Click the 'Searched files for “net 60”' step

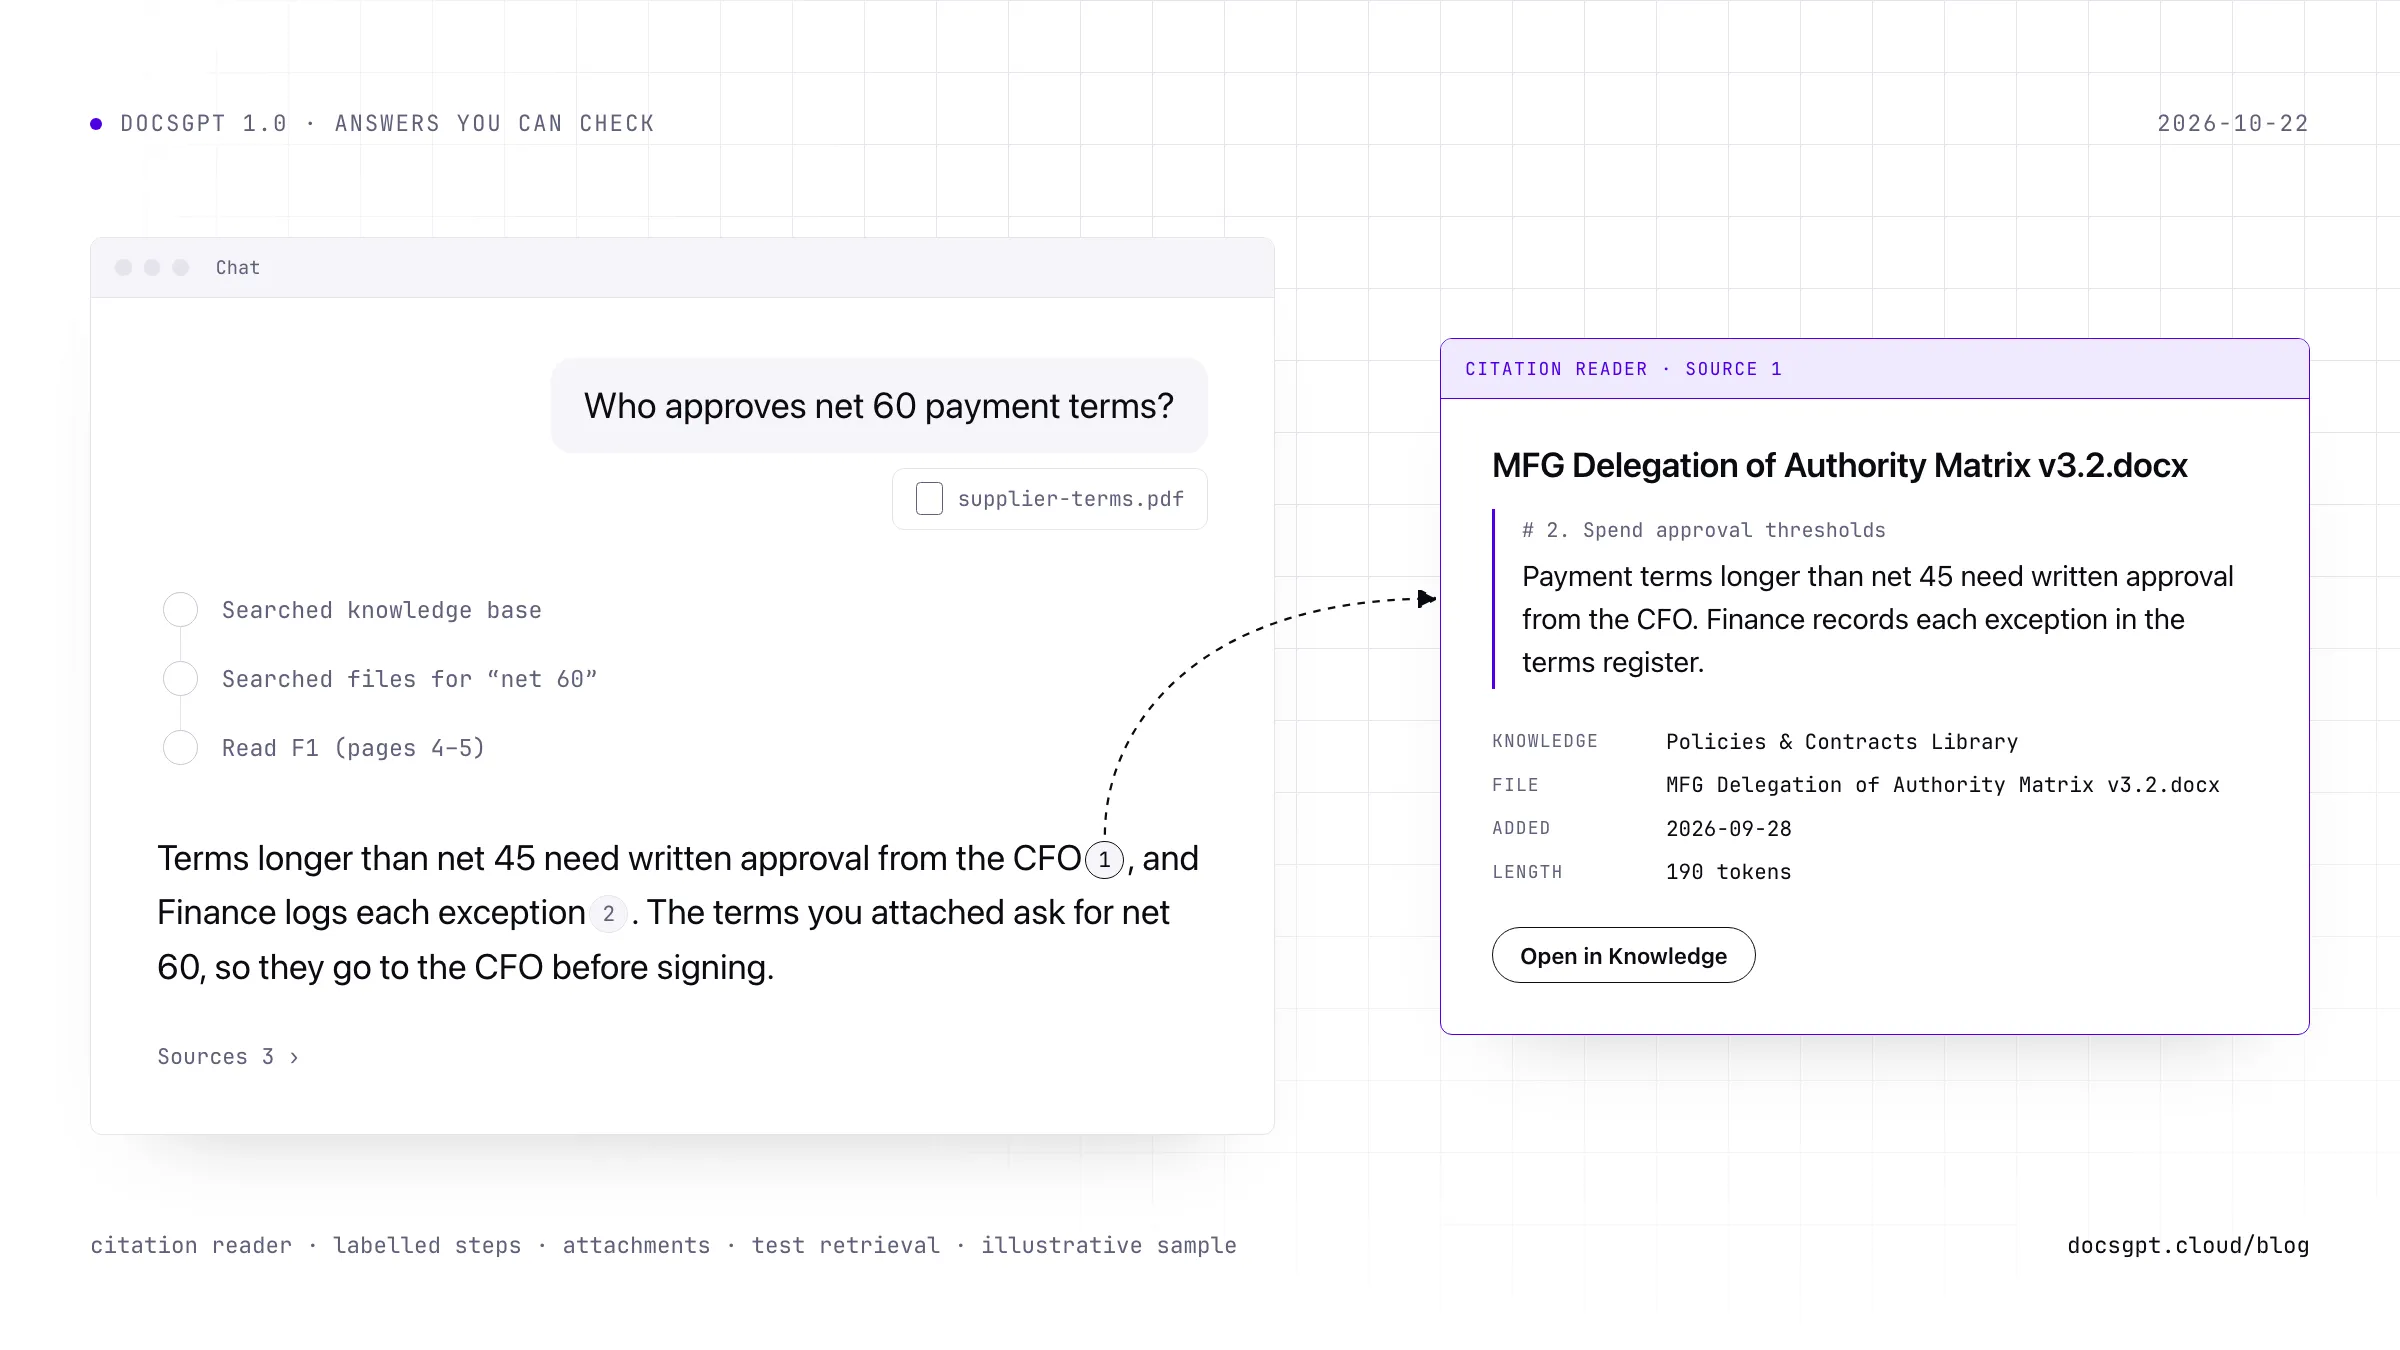(x=409, y=680)
